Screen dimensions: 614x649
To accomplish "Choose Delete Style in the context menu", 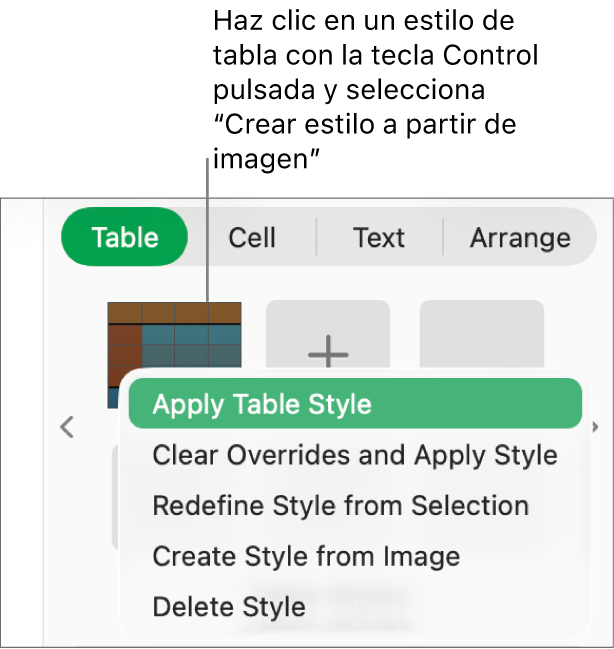I will click(x=229, y=606).
